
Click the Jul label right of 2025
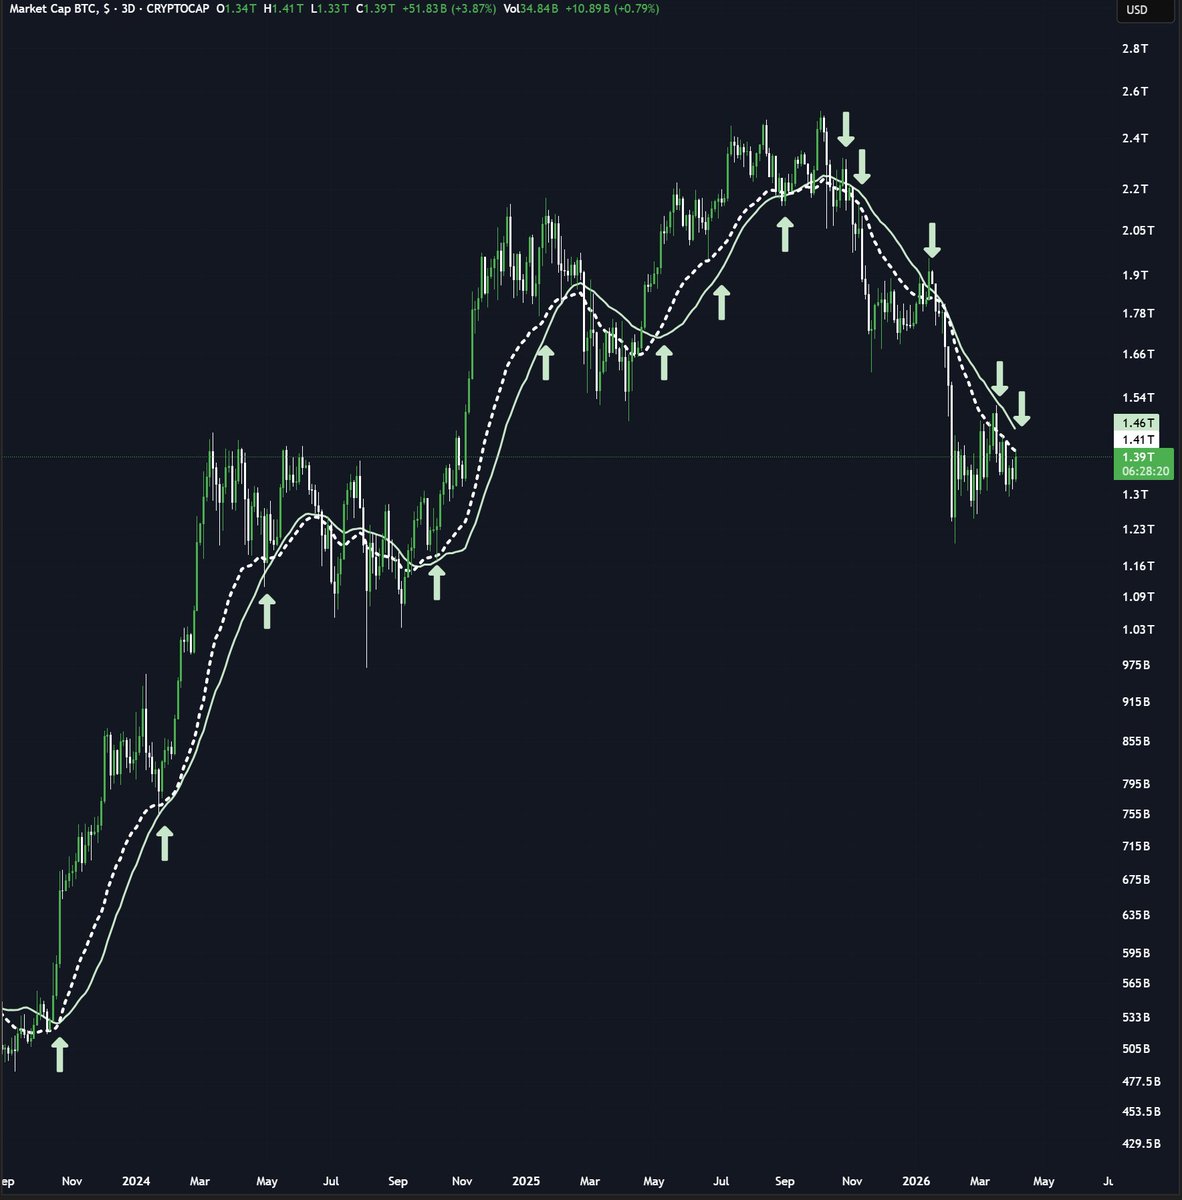pyautogui.click(x=721, y=1181)
